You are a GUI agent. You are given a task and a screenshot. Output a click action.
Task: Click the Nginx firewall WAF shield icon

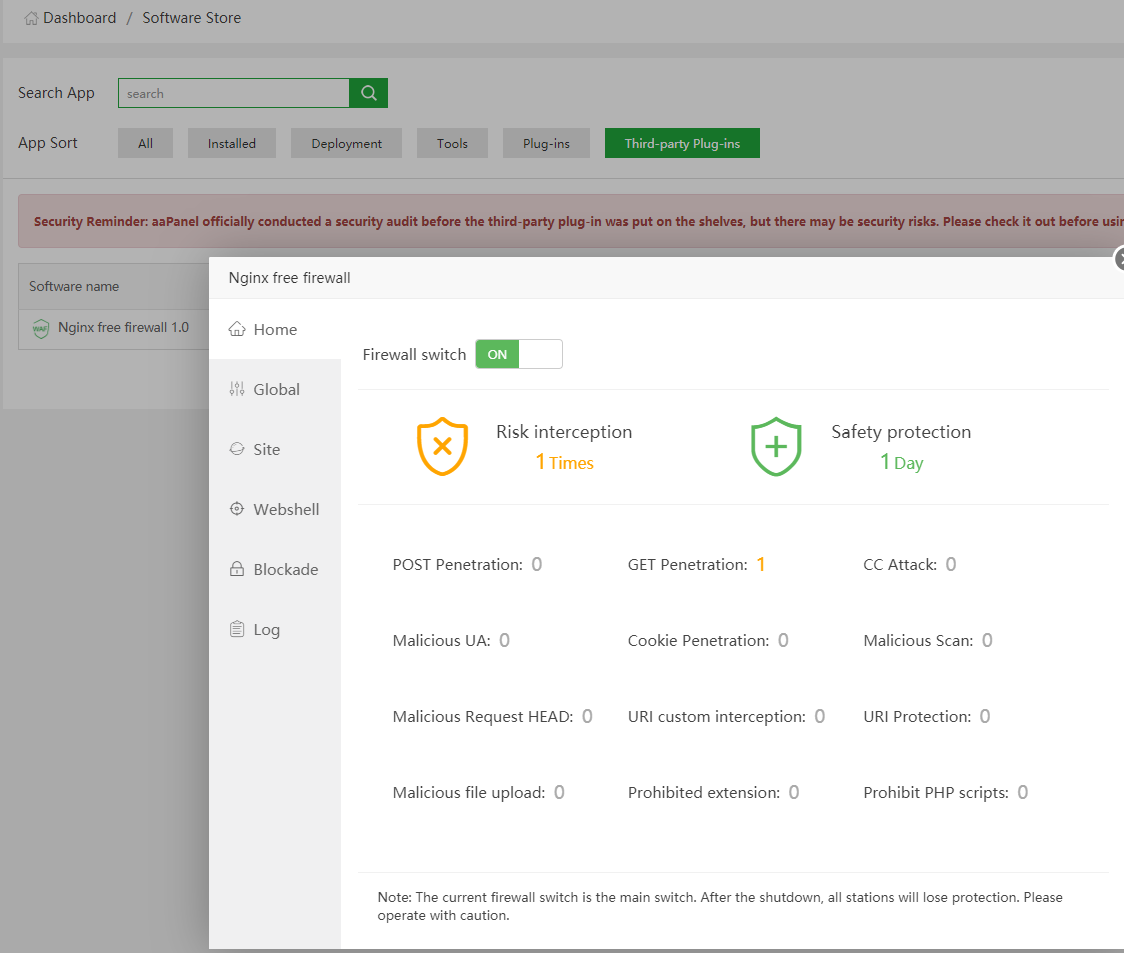point(41,328)
